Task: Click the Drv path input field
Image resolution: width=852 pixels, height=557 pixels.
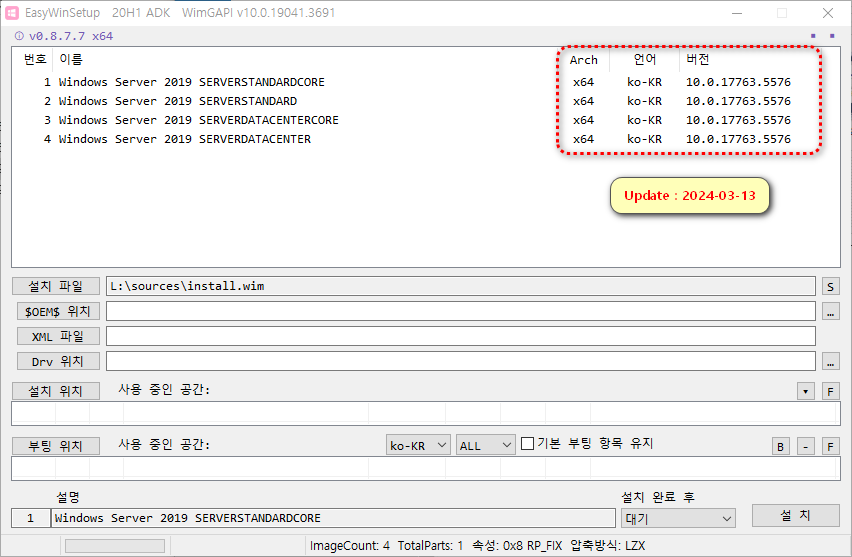Action: (460, 361)
